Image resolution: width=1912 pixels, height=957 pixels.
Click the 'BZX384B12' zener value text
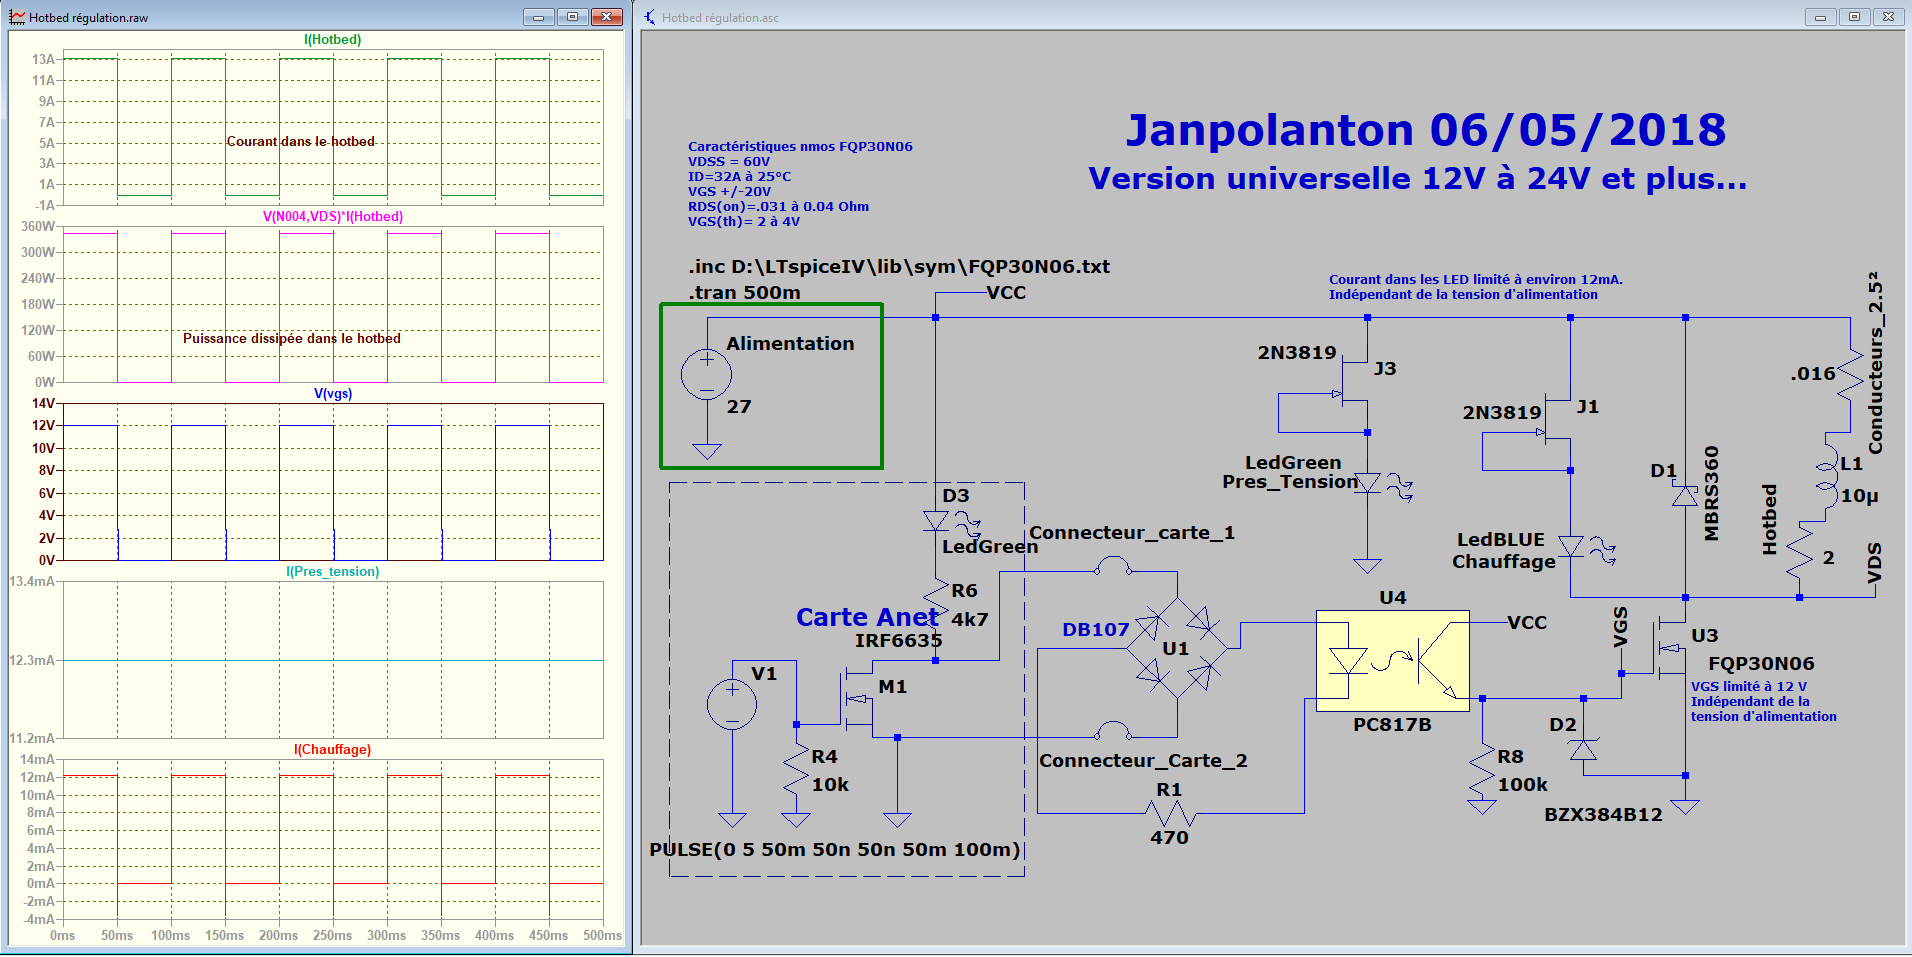[1603, 815]
